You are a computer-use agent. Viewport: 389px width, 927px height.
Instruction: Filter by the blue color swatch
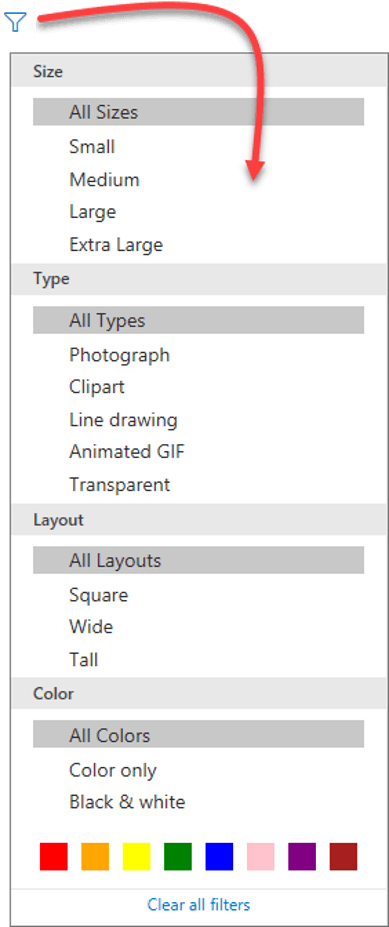click(x=219, y=857)
